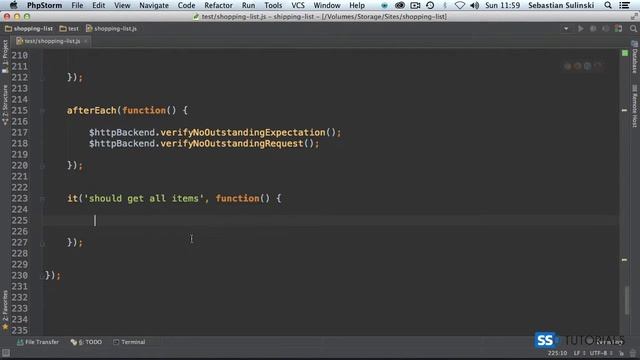This screenshot has width=640, height=360.
Task: Open the Structure tool window on left edge
Action: (5, 105)
